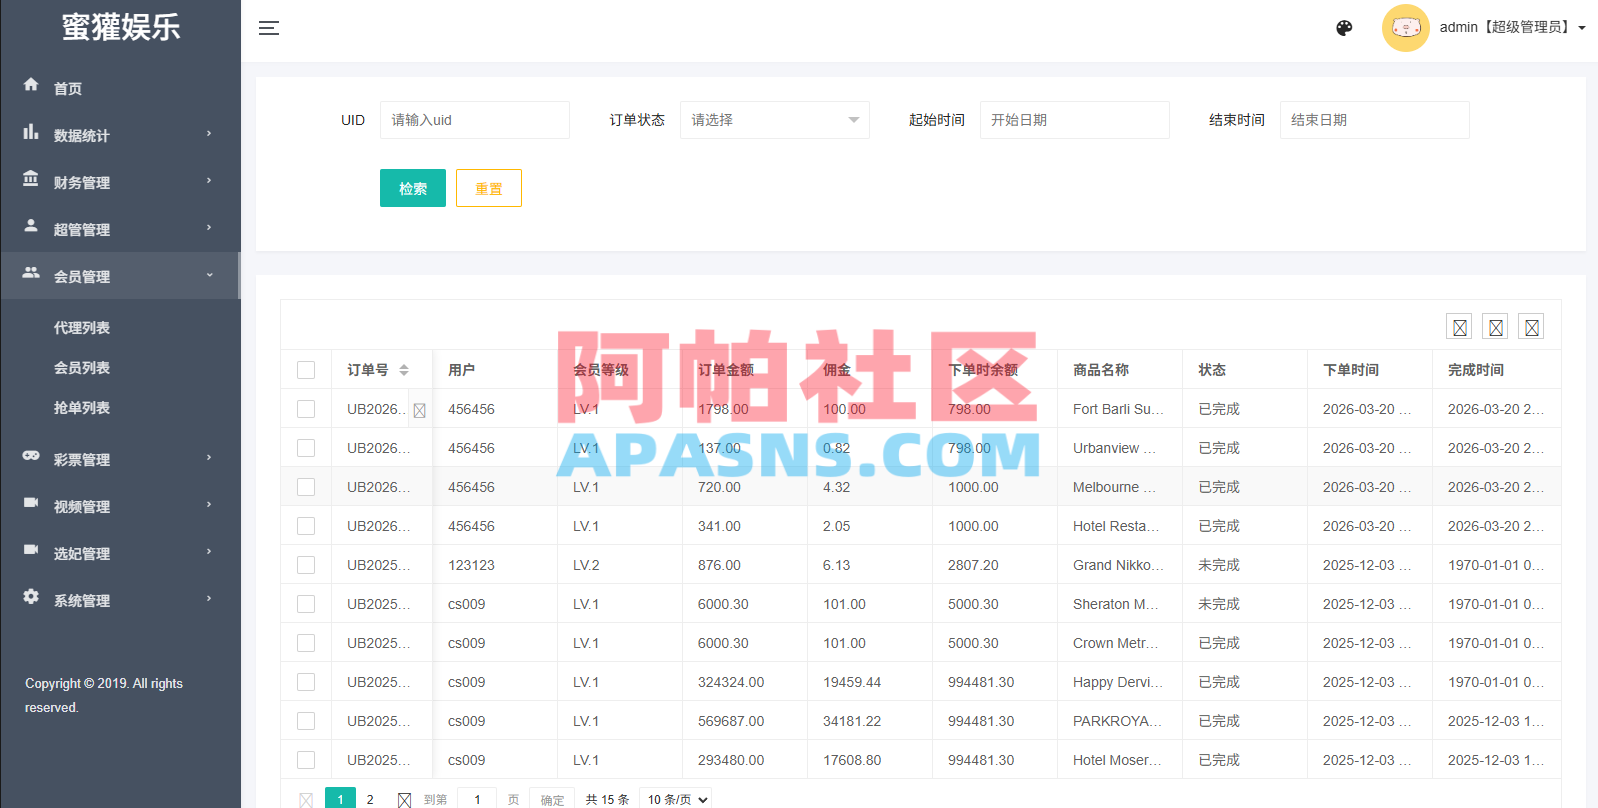Open the 订单状态 请选择 dropdown
The width and height of the screenshot is (1598, 808).
click(x=775, y=120)
